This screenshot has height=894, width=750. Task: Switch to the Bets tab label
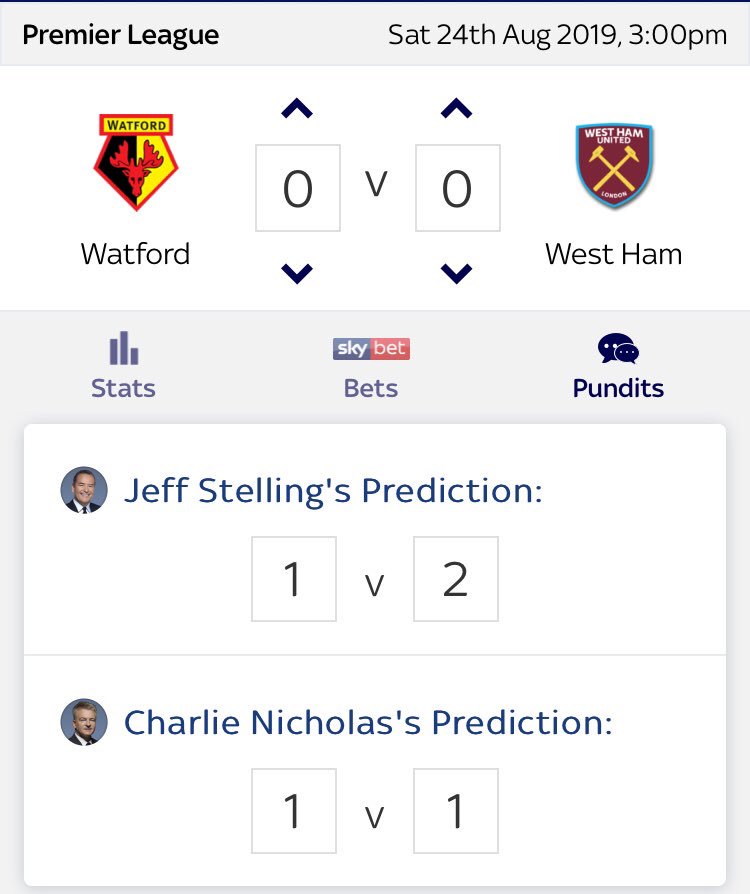[x=371, y=388]
